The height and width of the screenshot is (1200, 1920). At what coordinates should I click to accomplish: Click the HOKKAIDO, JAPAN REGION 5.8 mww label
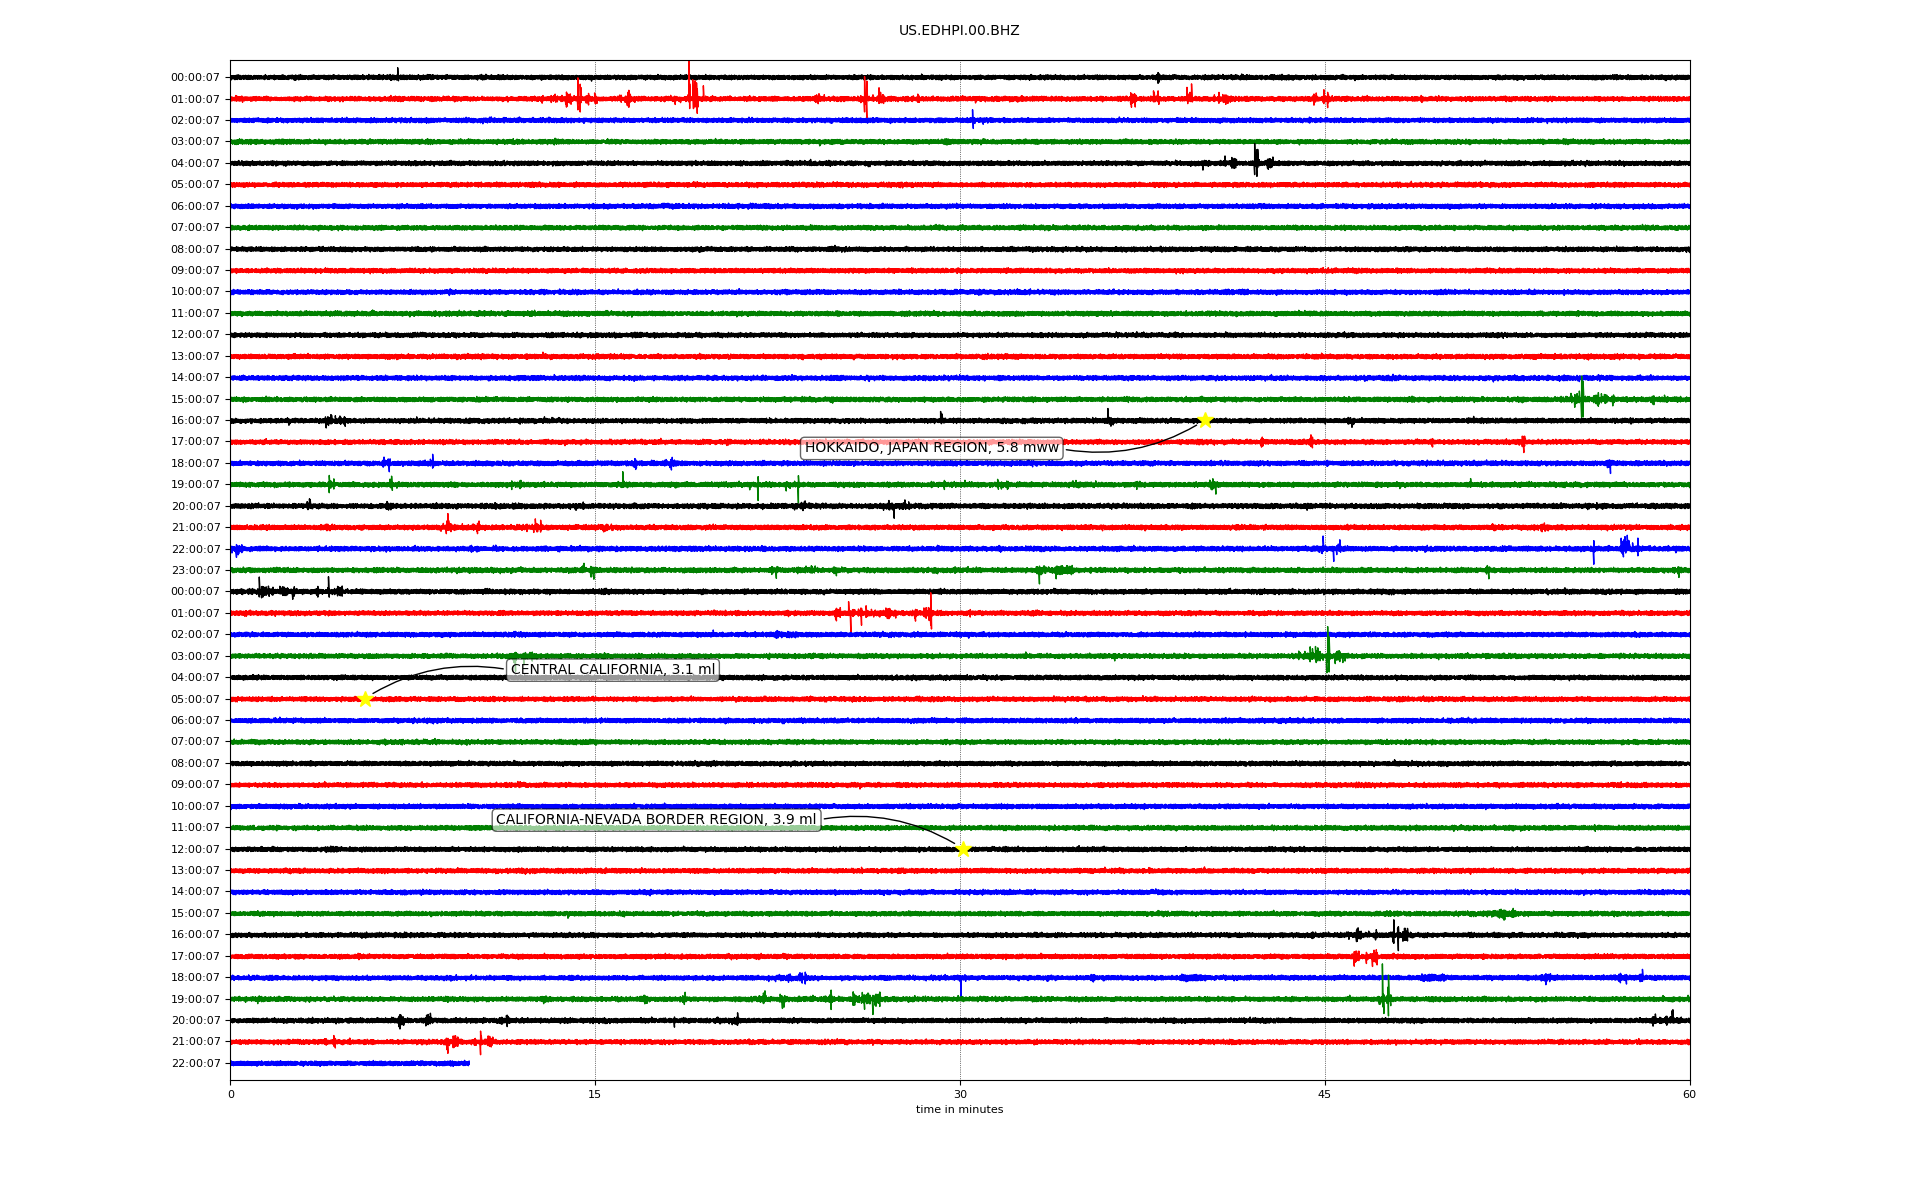(931, 448)
